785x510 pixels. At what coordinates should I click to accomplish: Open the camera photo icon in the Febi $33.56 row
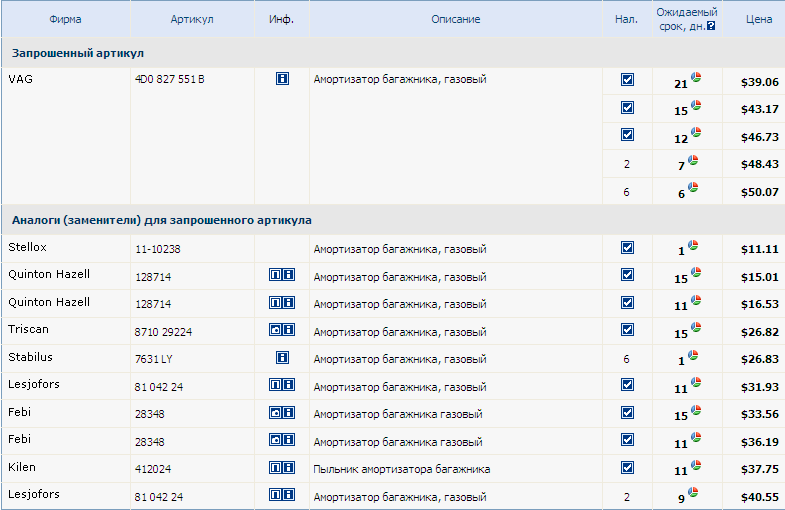(275, 412)
